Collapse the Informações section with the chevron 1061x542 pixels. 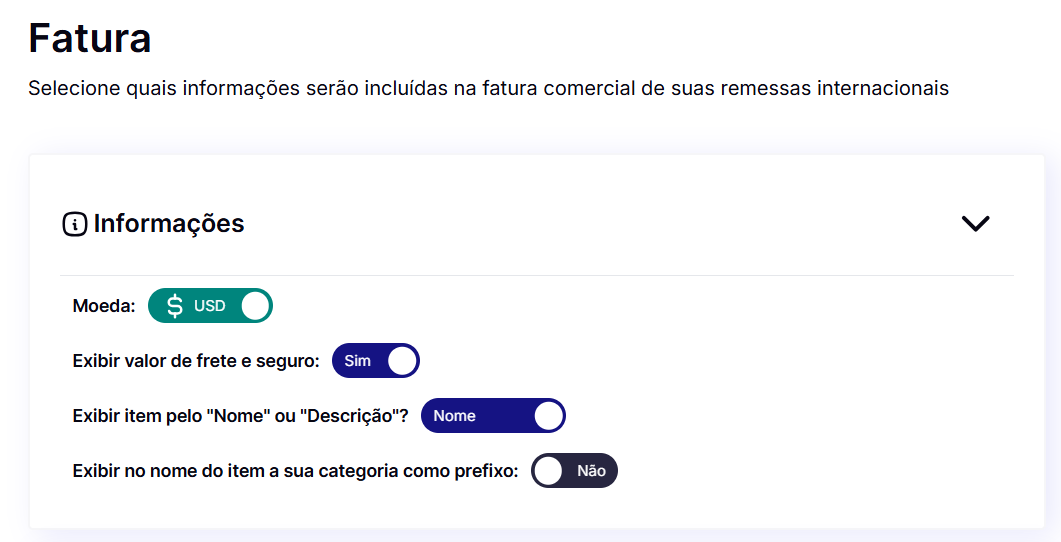pos(974,224)
